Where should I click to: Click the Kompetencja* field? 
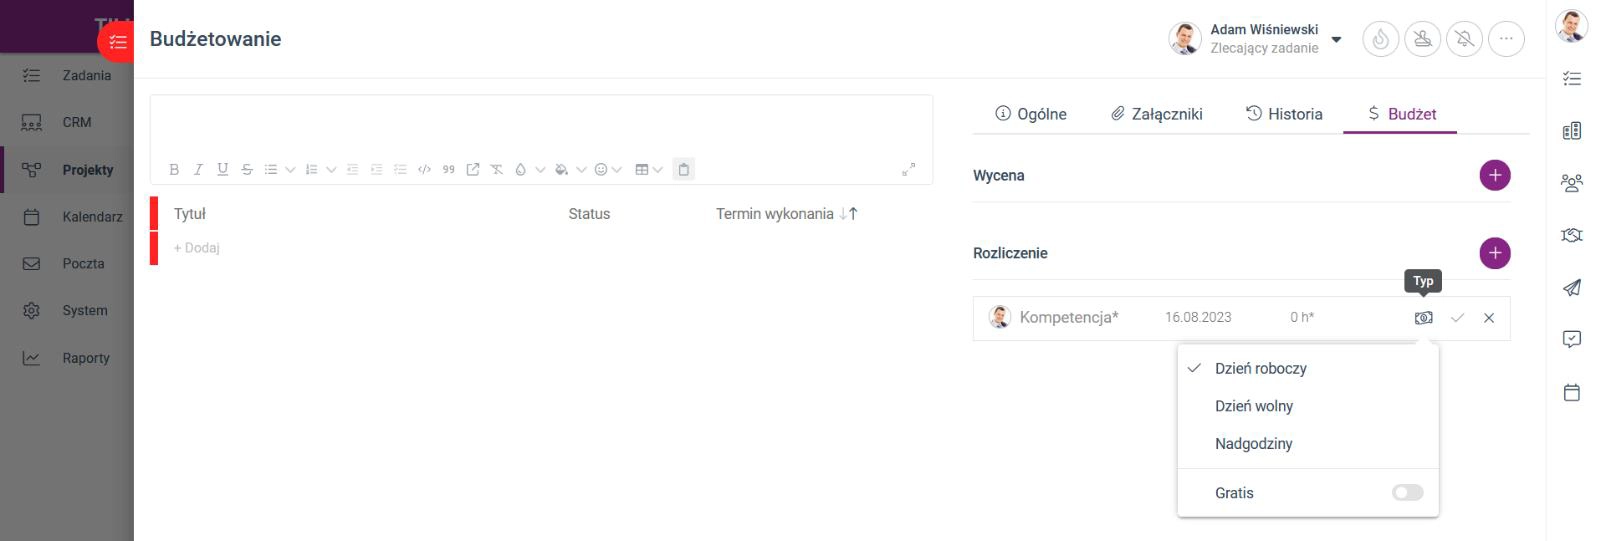coord(1069,317)
